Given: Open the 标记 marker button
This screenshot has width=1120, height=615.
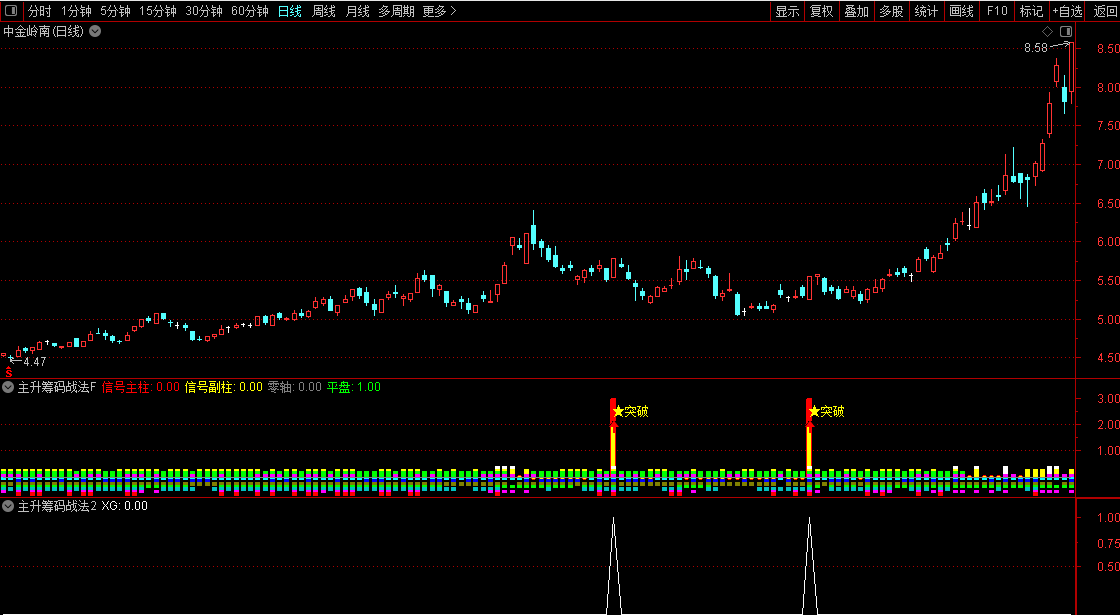Looking at the screenshot, I should (x=1031, y=11).
